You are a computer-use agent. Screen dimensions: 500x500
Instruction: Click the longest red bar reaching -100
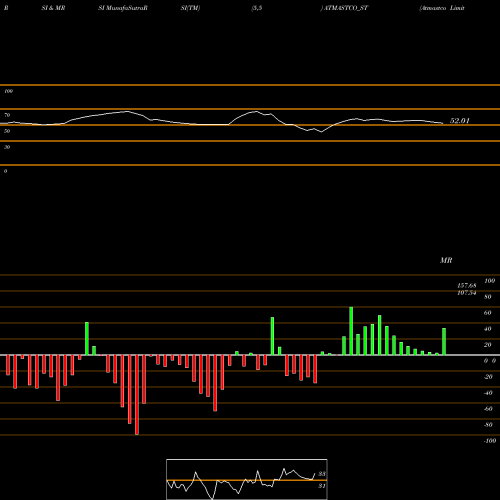click(x=137, y=395)
